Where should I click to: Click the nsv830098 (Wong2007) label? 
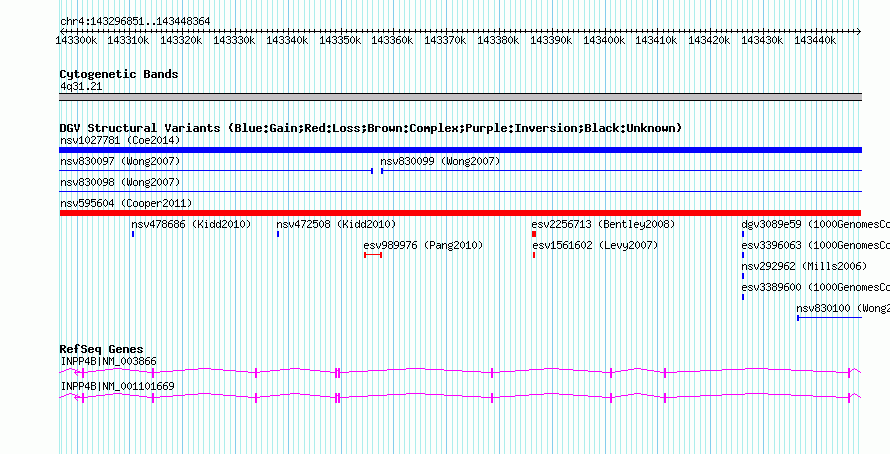[120, 182]
